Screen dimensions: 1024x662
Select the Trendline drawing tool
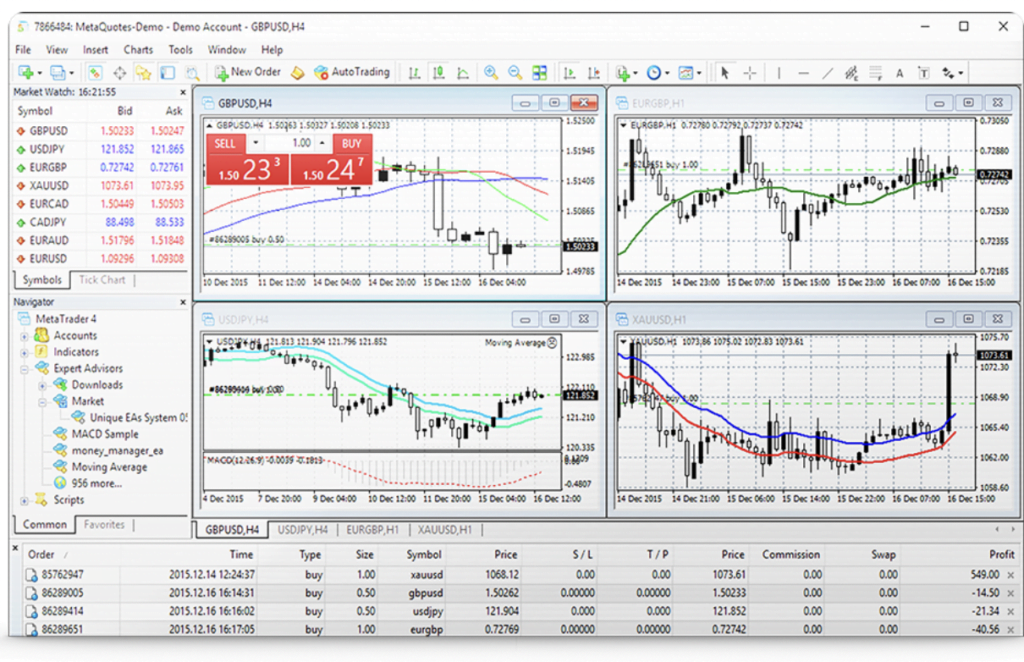(x=827, y=73)
